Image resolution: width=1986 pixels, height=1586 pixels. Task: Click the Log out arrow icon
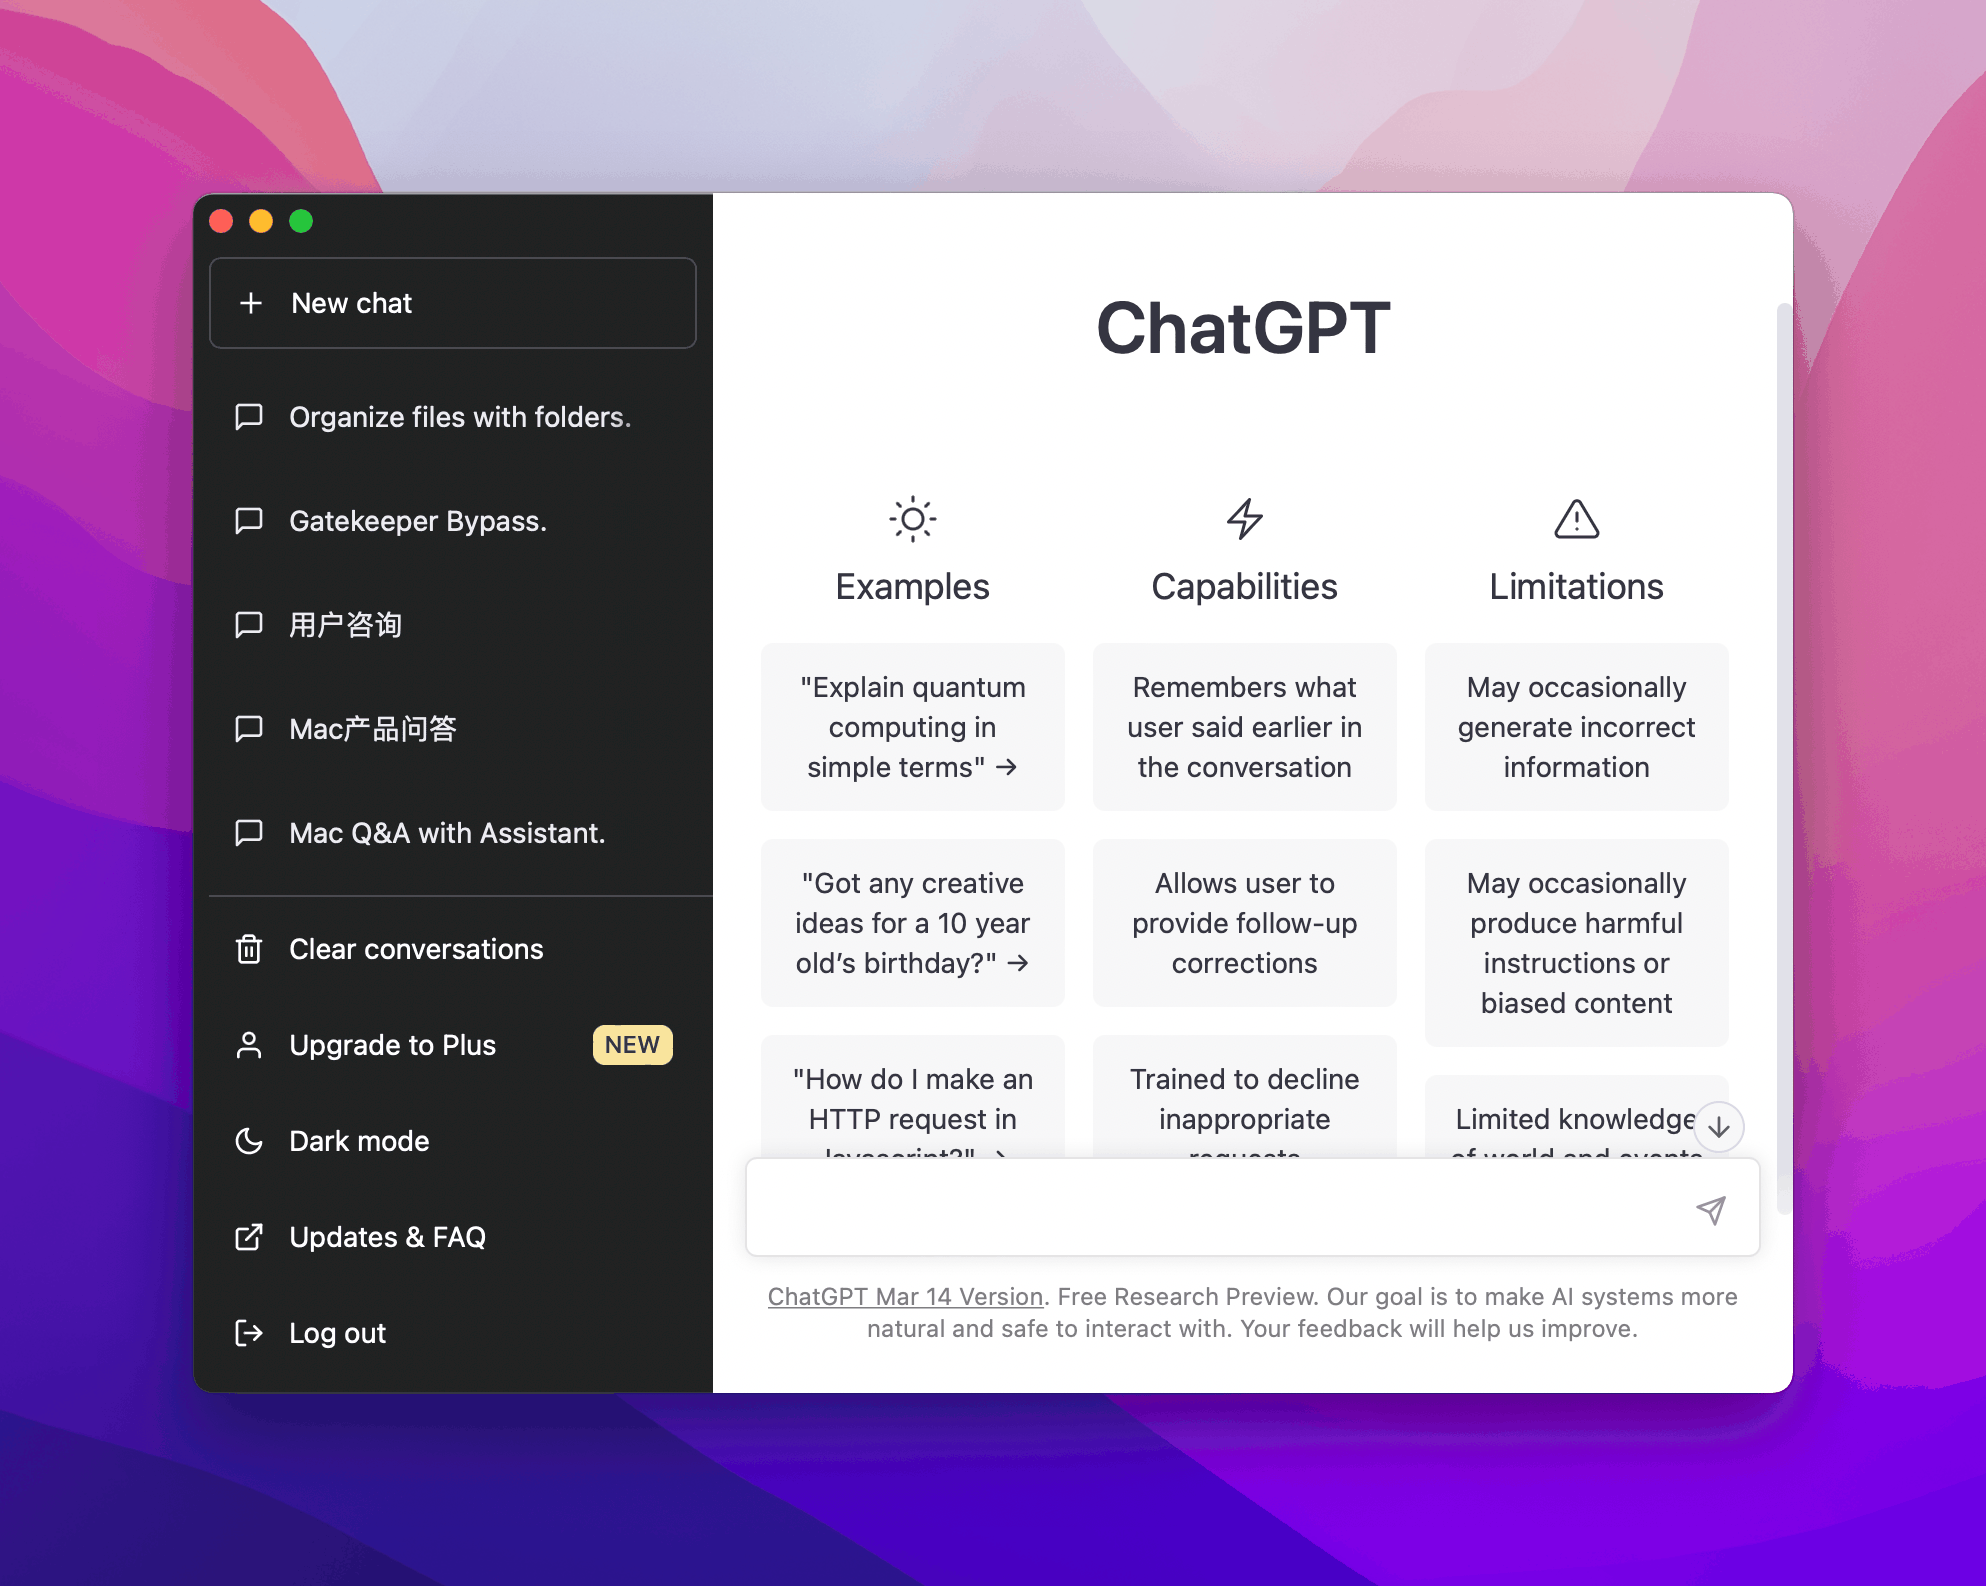coord(249,1332)
